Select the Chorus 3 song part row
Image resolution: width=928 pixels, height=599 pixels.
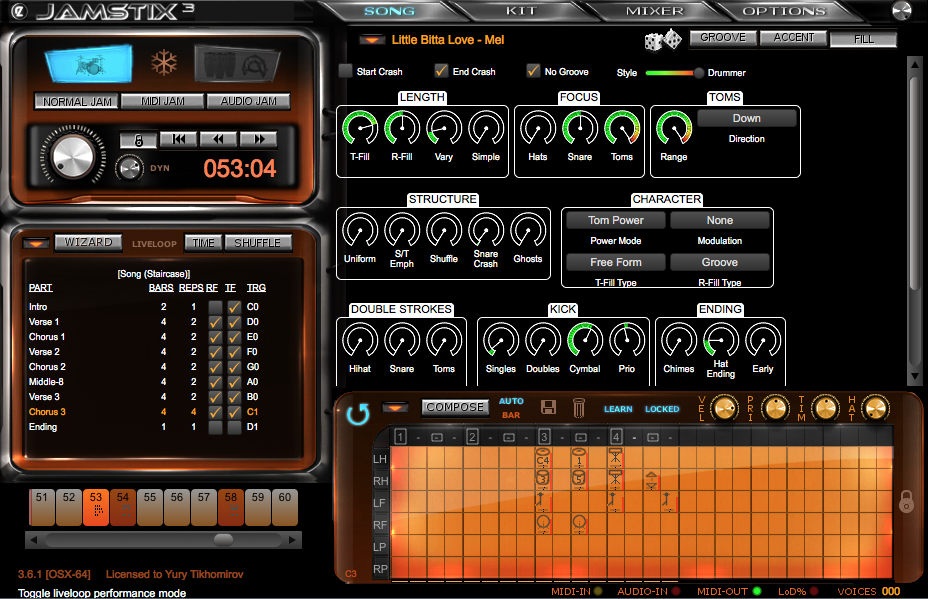click(147, 412)
